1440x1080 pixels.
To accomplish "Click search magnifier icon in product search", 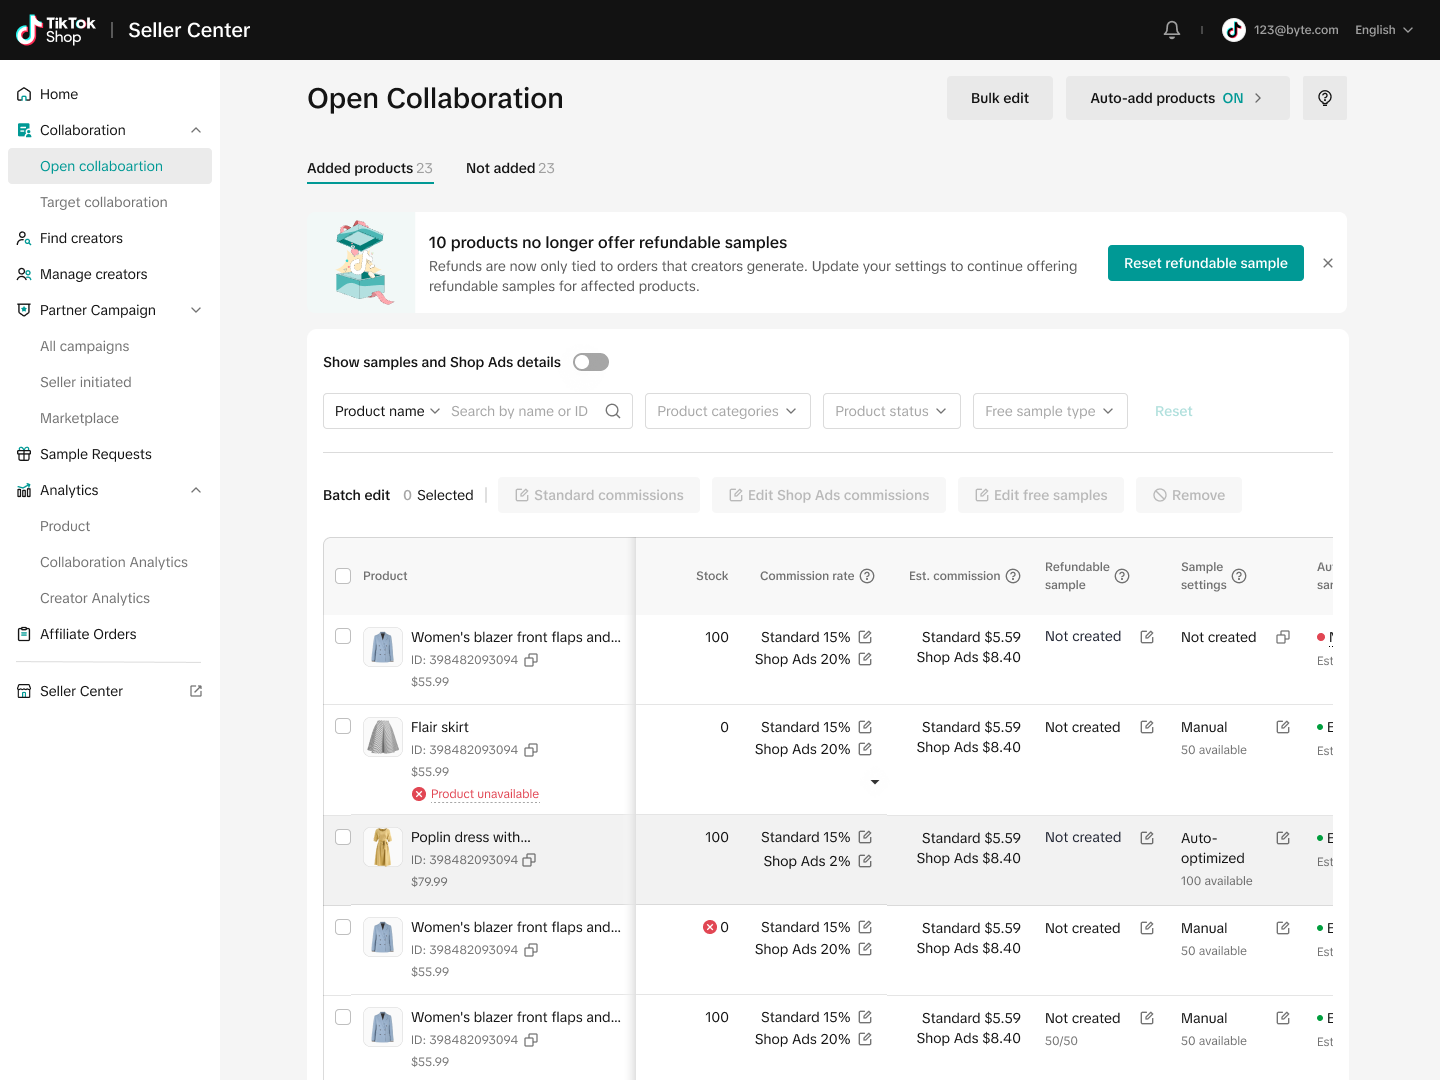I will [x=613, y=411].
